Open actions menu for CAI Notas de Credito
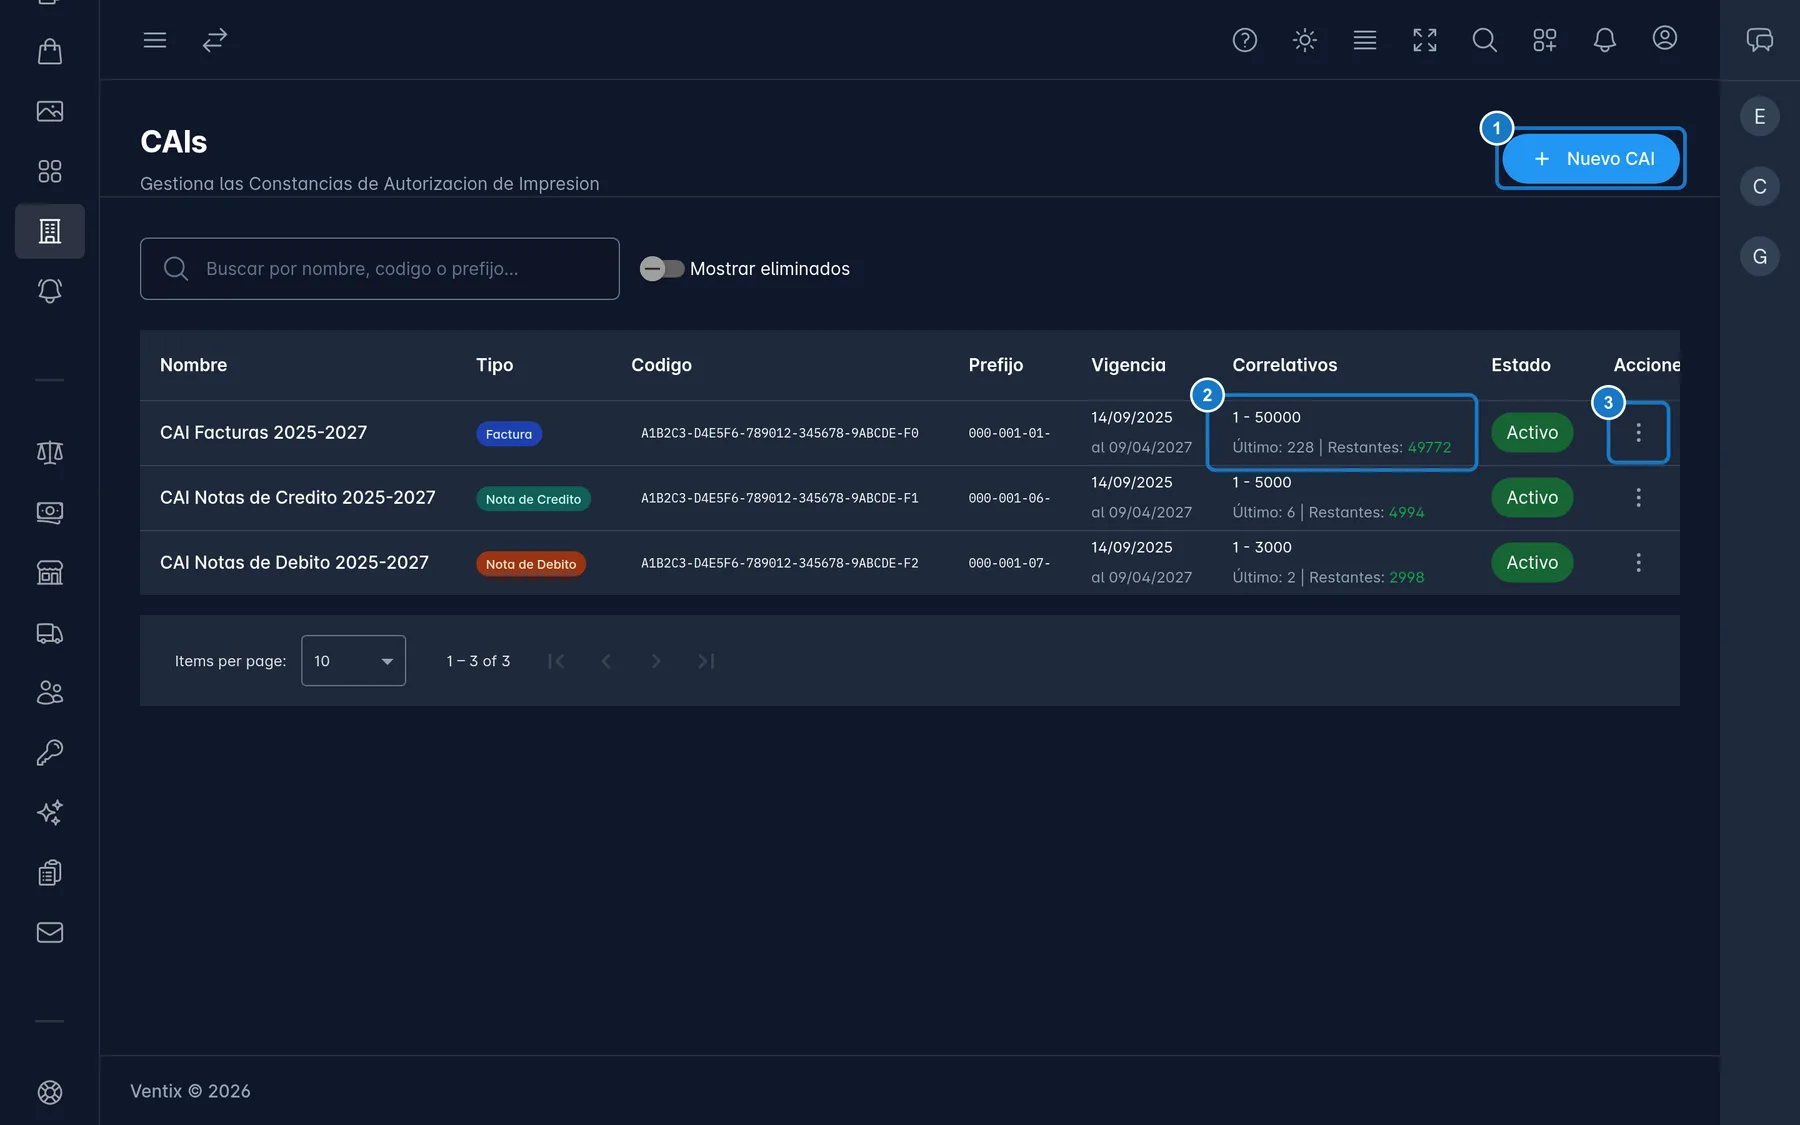 coord(1638,498)
